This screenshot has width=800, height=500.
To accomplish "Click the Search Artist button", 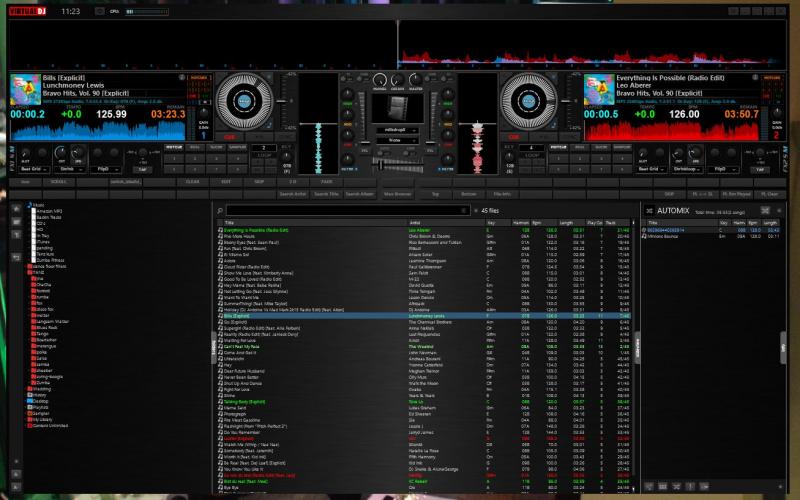I will pyautogui.click(x=293, y=194).
